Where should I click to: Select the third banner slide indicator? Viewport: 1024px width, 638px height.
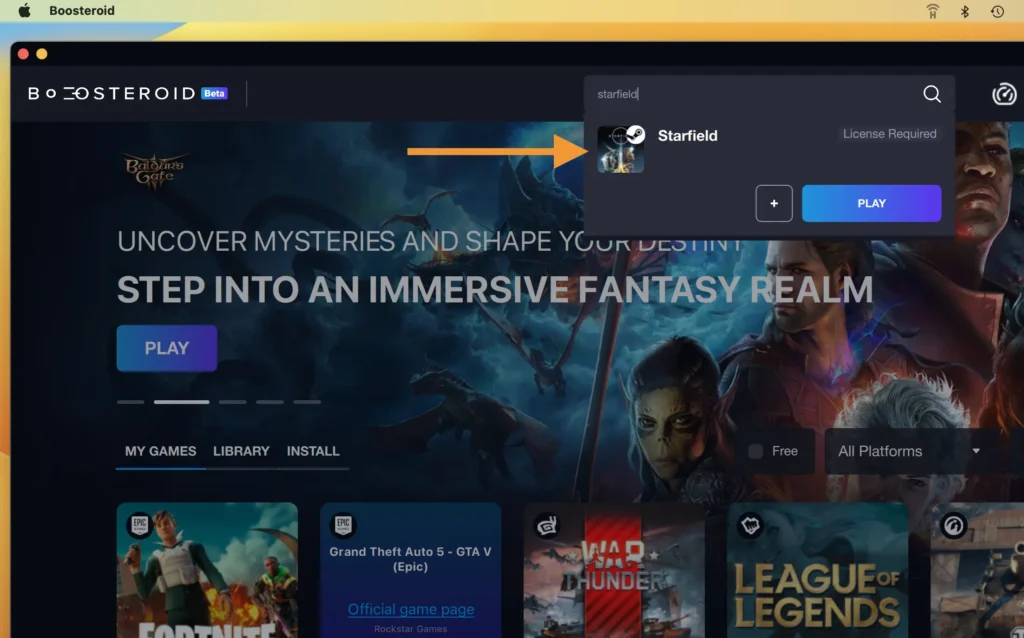point(232,402)
